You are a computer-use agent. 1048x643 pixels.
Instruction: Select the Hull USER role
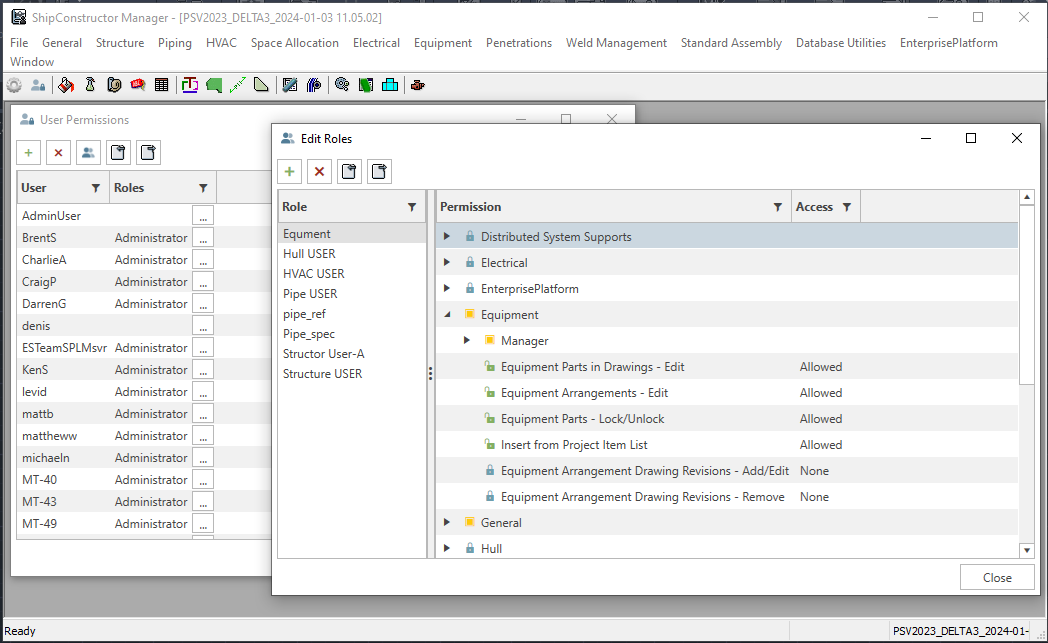tap(352, 254)
